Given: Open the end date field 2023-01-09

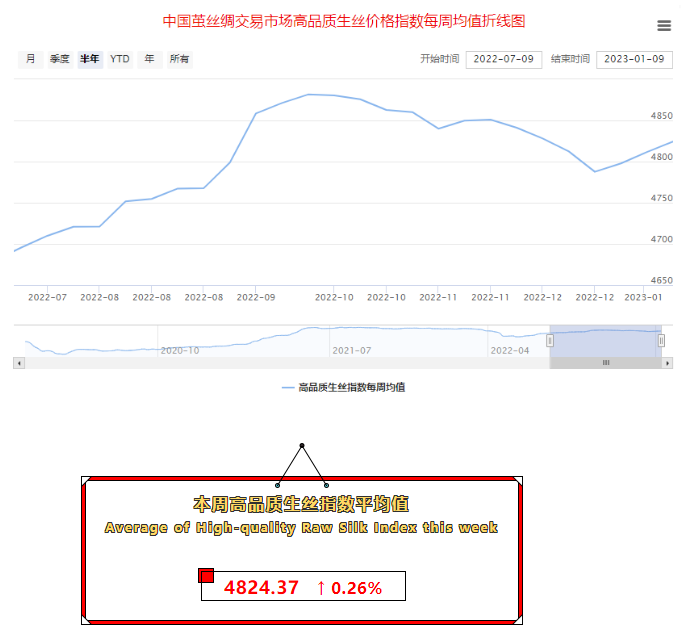Looking at the screenshot, I should coord(634,60).
